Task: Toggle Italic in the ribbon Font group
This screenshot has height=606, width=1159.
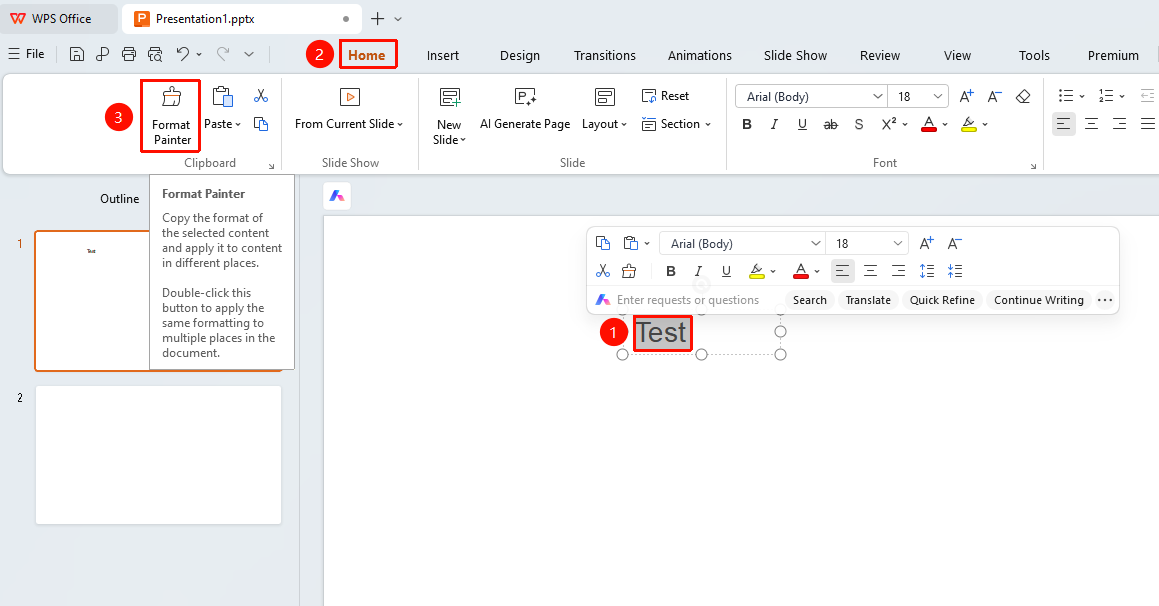Action: 774,124
